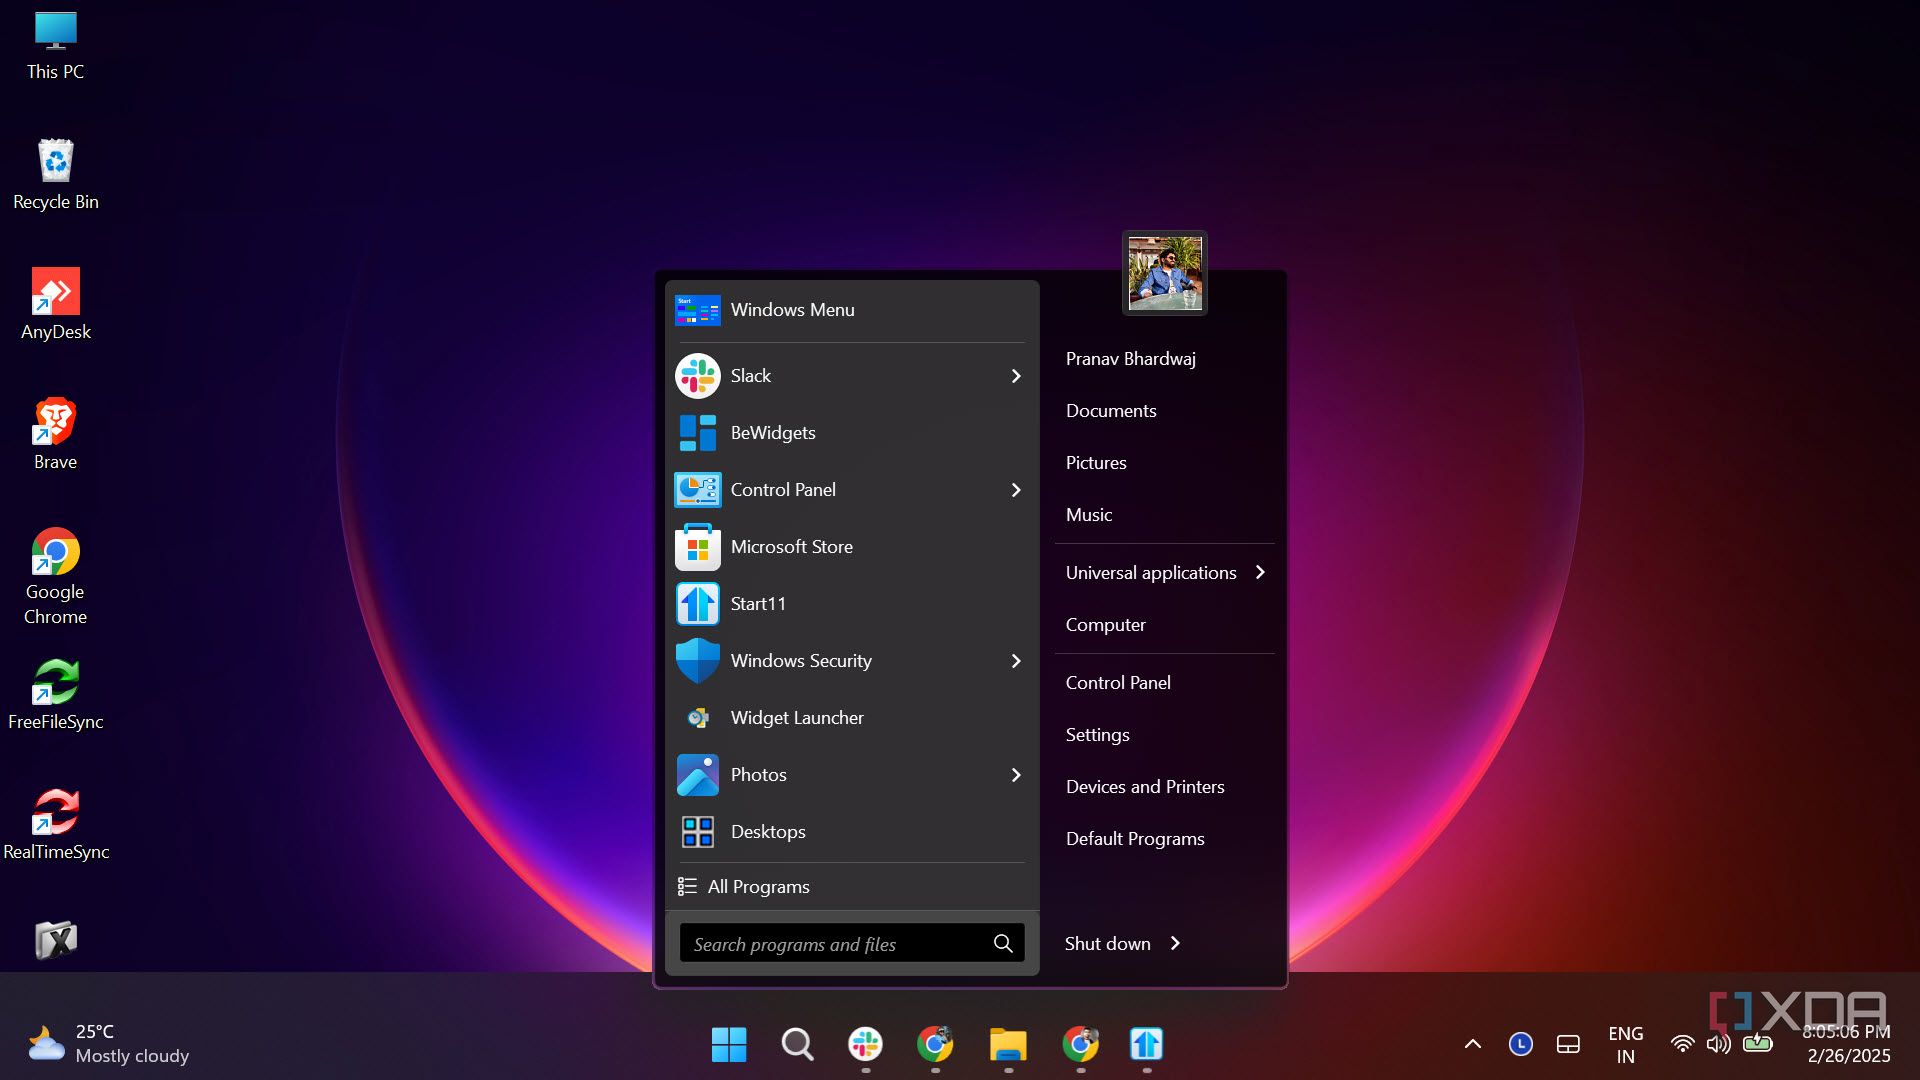Screen dimensions: 1920x1080
Task: Select Recycle Bin on desktop
Action: click(56, 175)
